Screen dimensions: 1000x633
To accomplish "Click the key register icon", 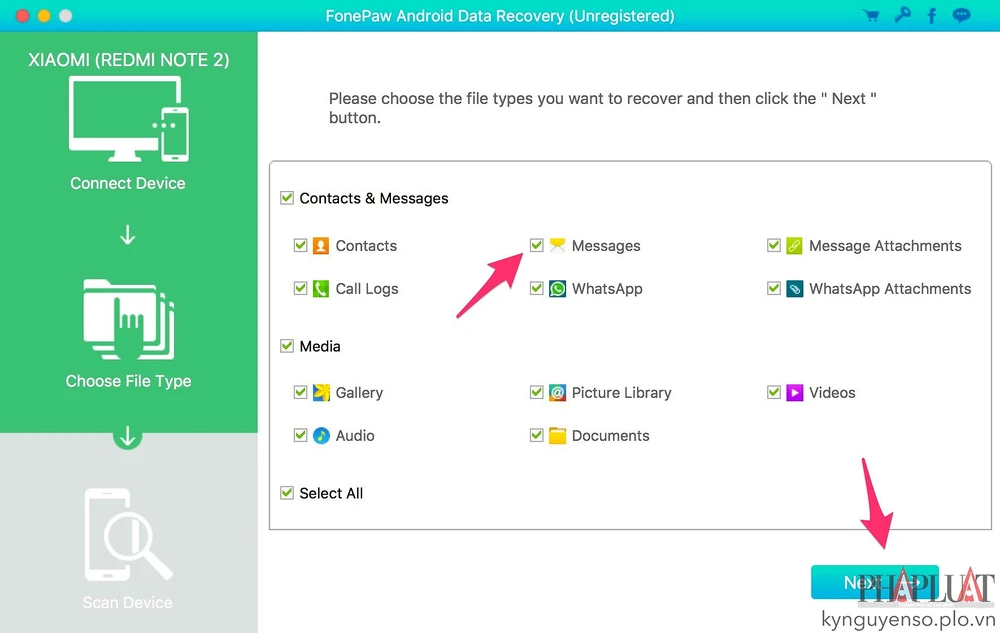I will pyautogui.click(x=902, y=15).
